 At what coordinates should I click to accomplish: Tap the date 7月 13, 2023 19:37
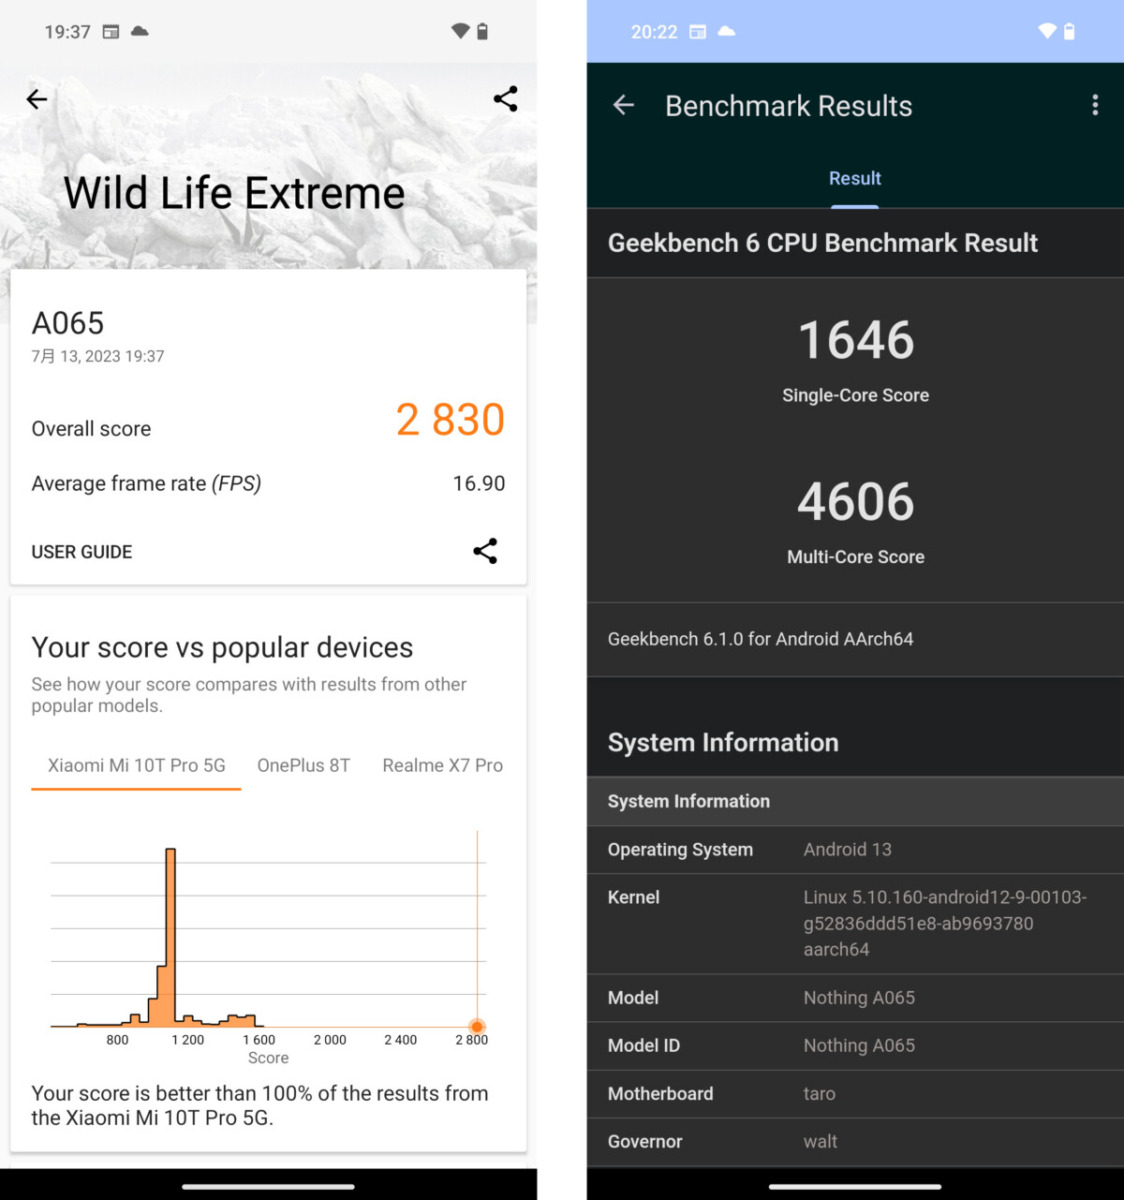[98, 356]
